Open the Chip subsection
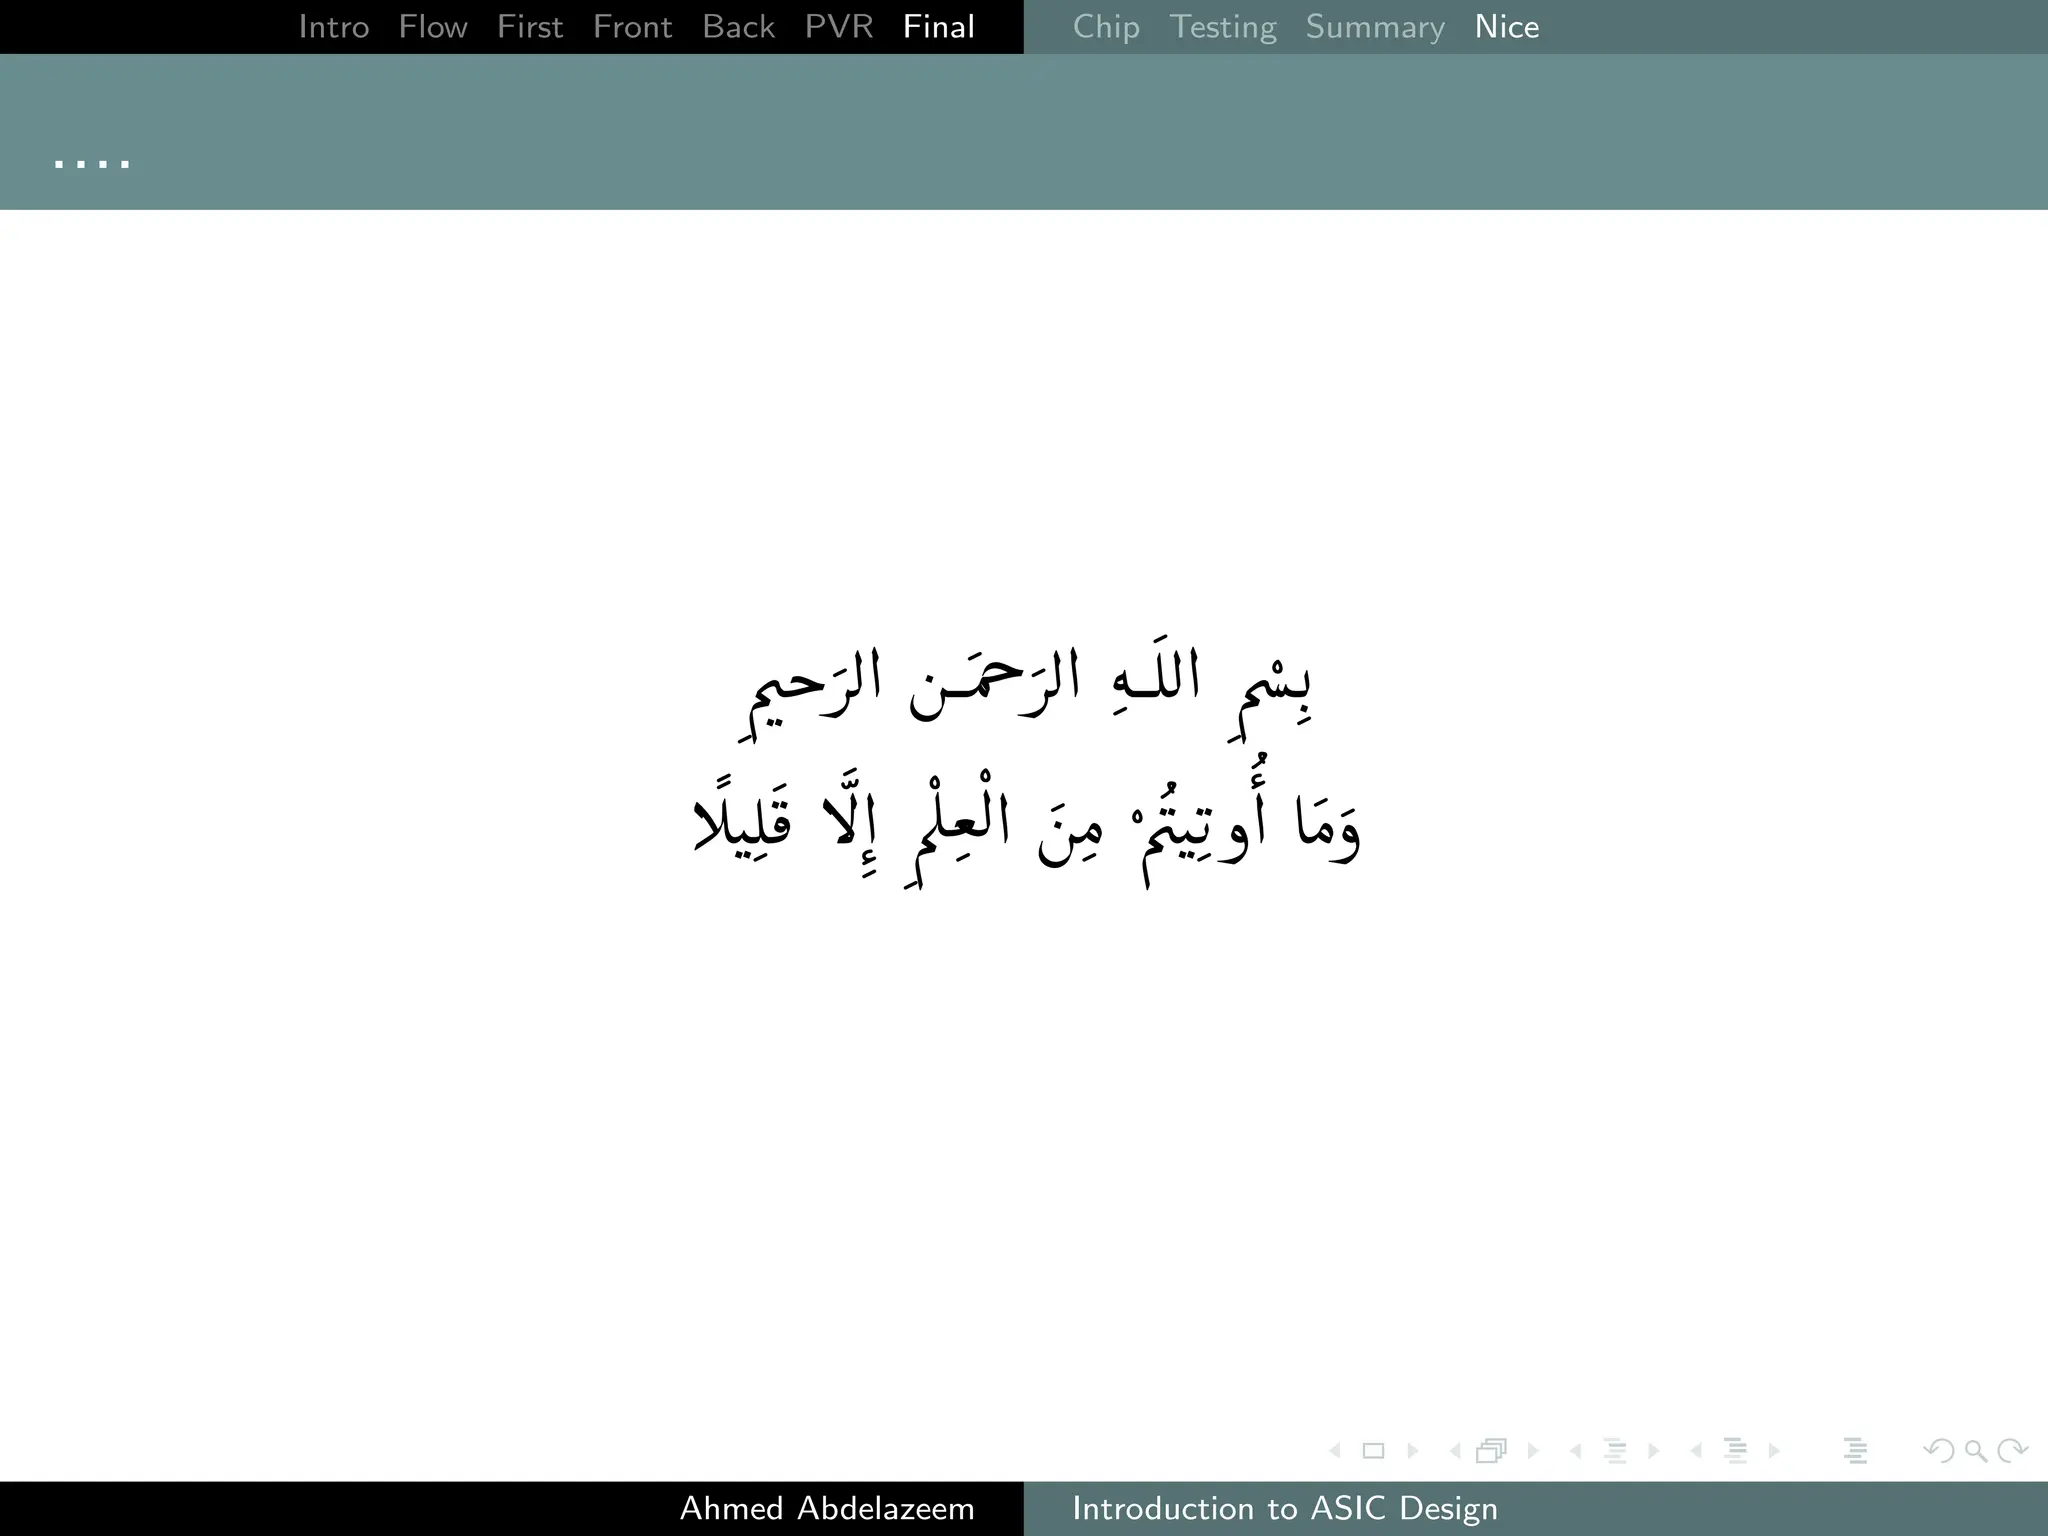 click(1106, 27)
